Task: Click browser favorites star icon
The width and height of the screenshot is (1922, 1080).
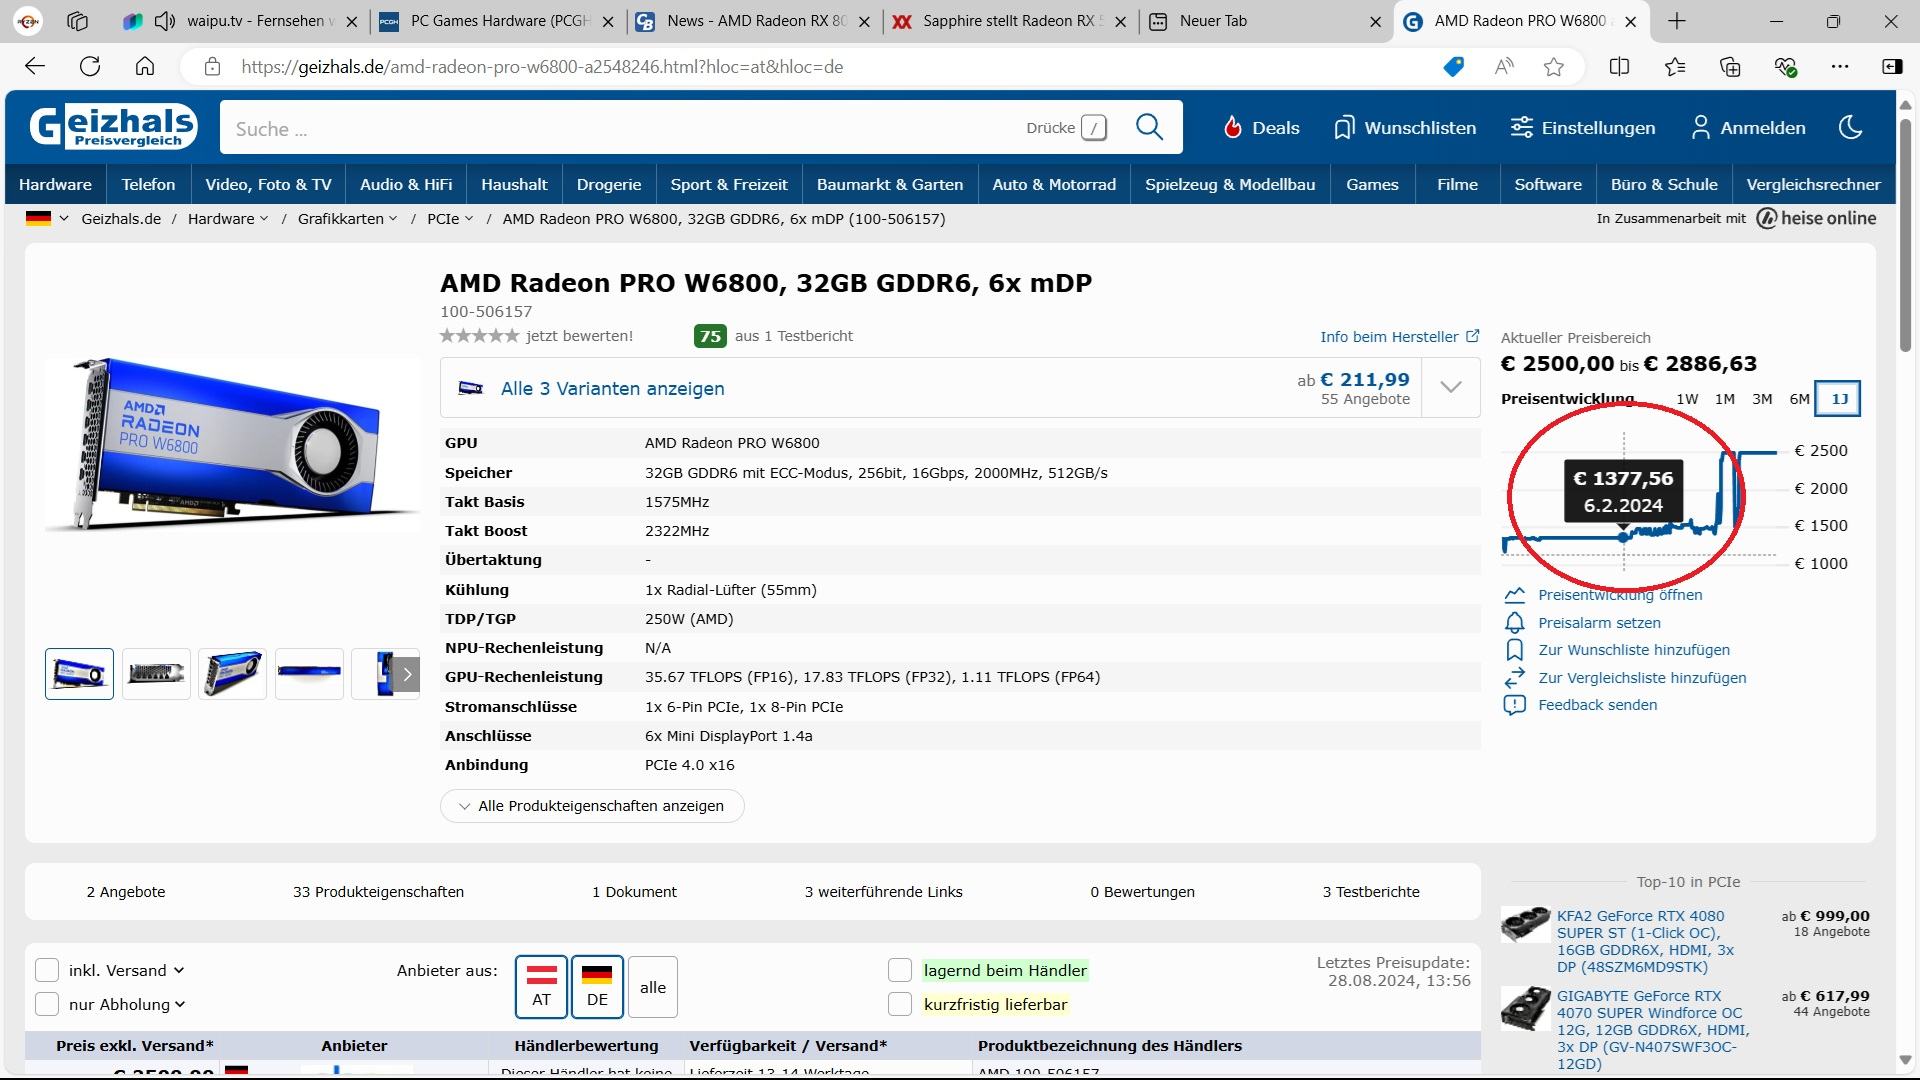Action: tap(1553, 67)
